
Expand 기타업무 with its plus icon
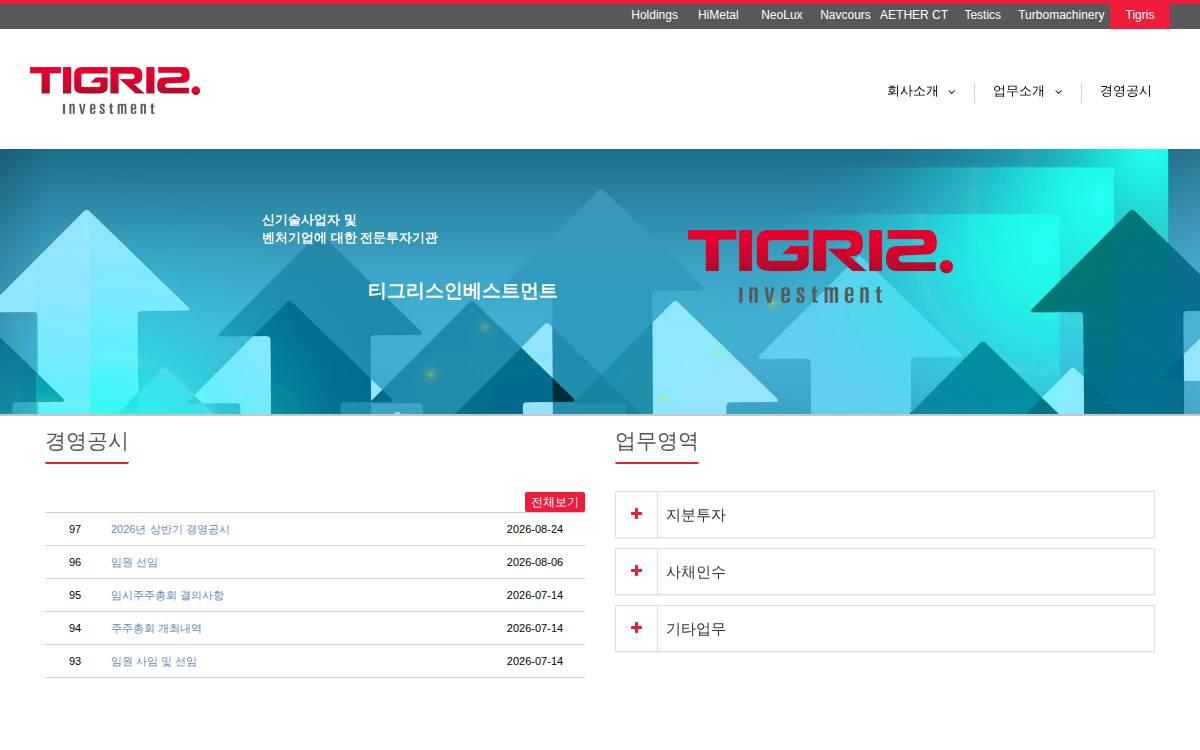pos(636,628)
